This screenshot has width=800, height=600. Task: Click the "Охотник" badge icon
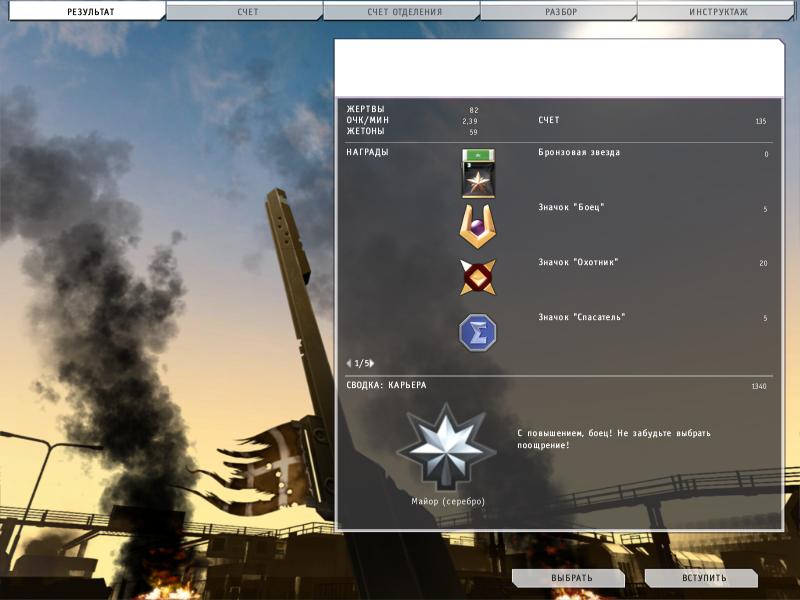[477, 277]
